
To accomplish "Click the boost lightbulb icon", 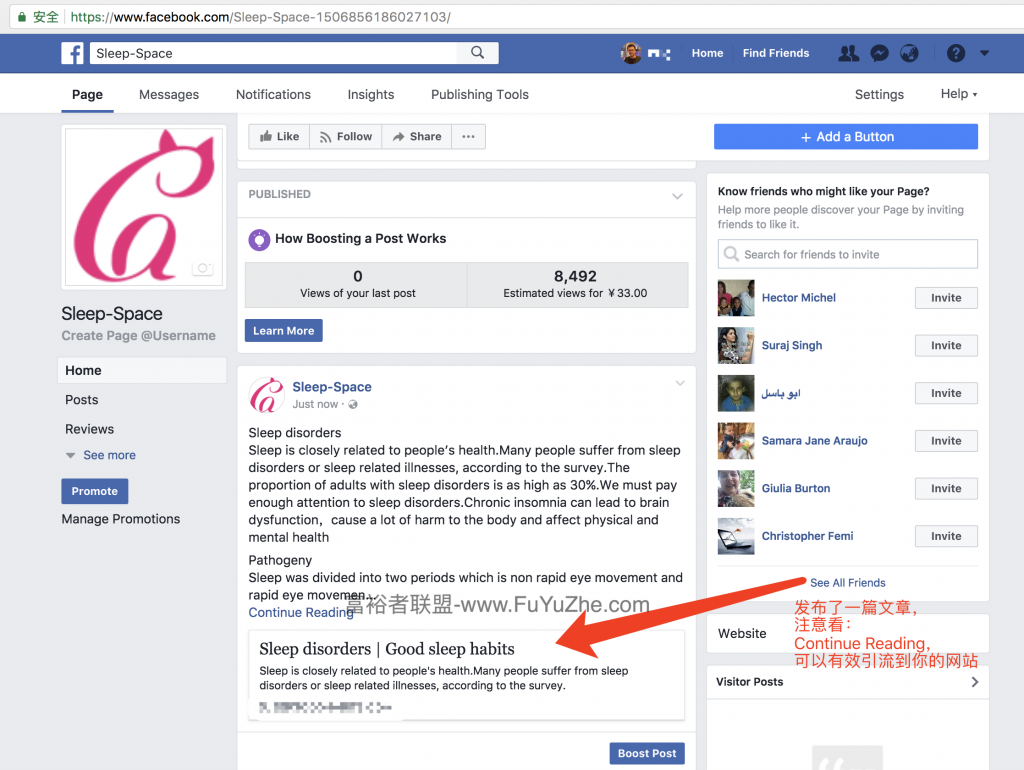I will [259, 240].
